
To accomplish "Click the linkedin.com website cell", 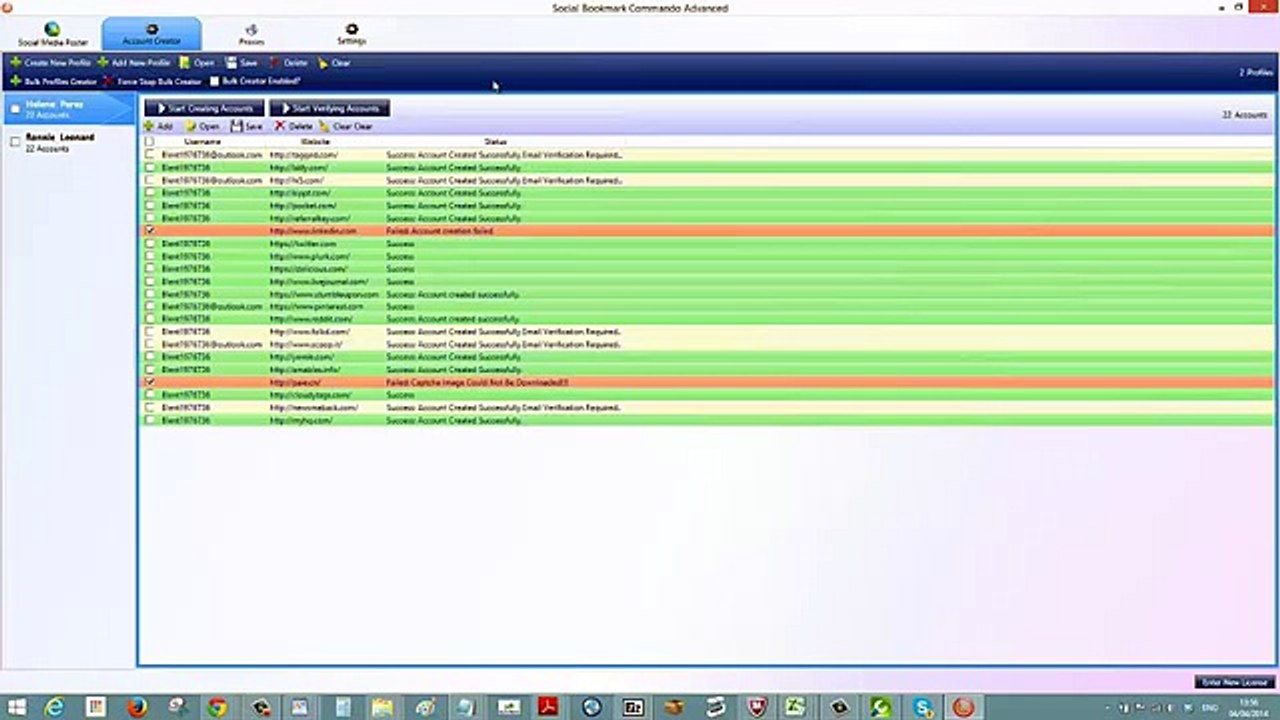I will (x=312, y=231).
